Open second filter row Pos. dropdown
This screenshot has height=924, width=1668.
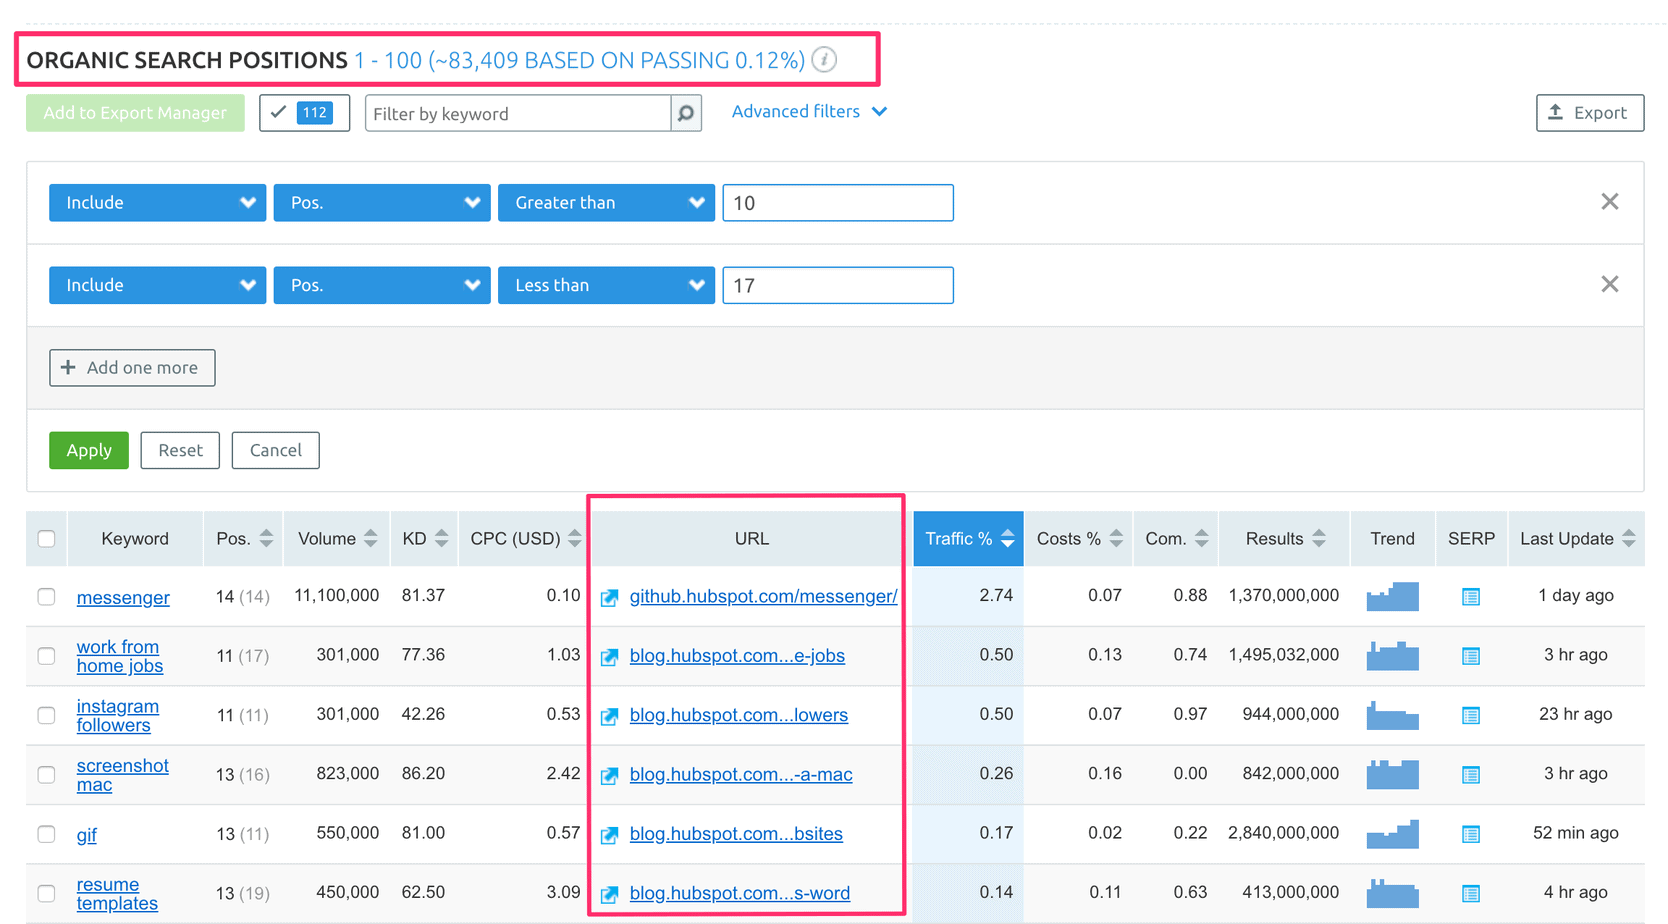382,285
